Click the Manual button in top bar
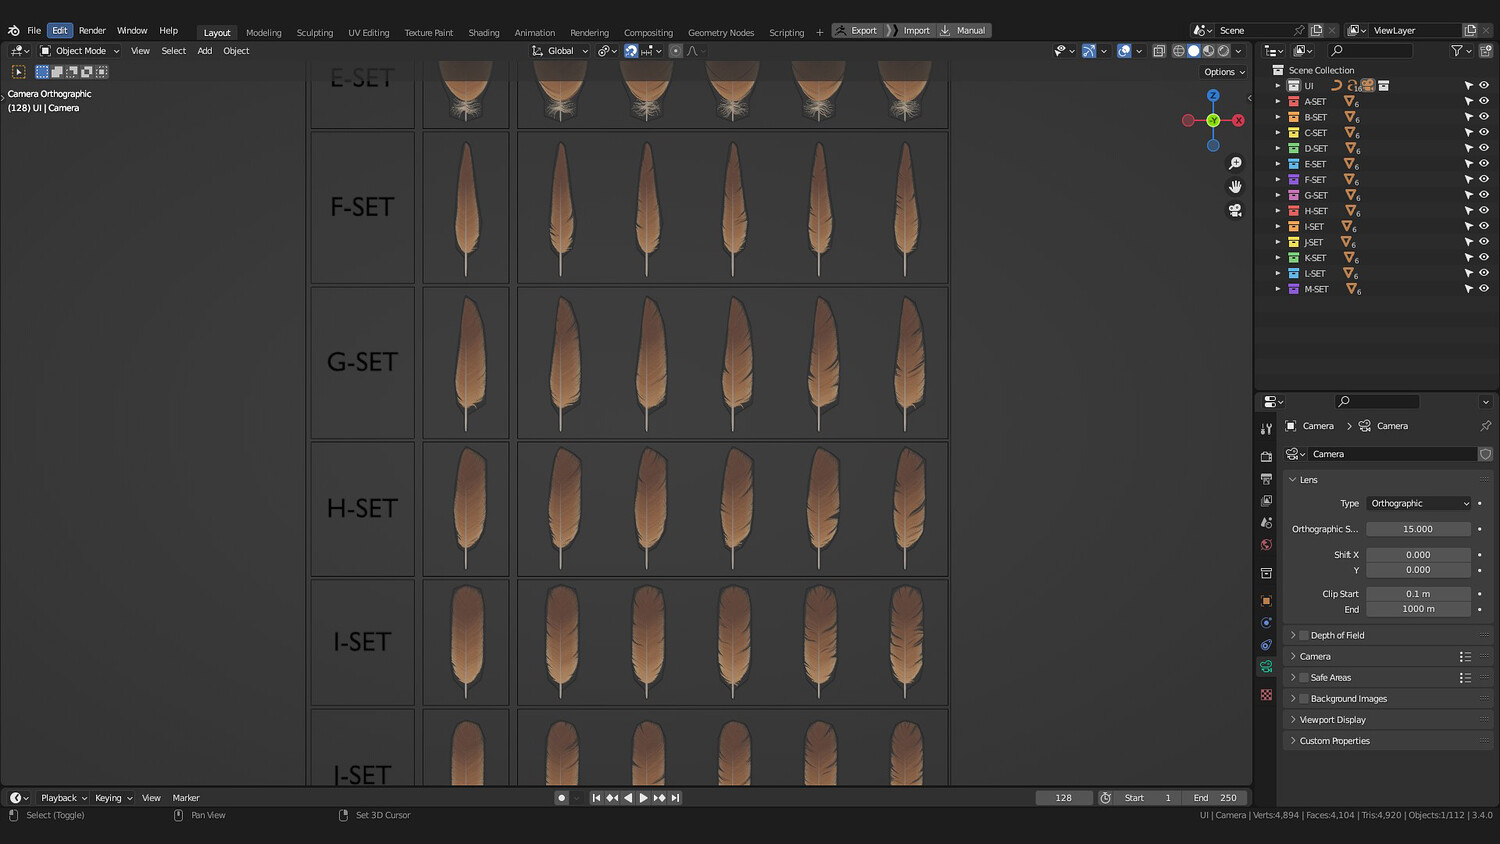This screenshot has height=844, width=1500. (963, 31)
